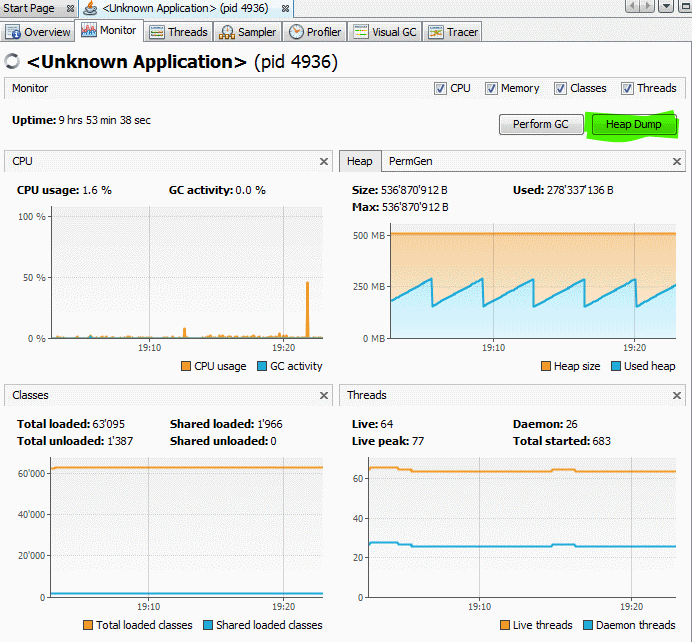Click the Total loaded 63'095 value
692x642 pixels.
pyautogui.click(x=109, y=424)
